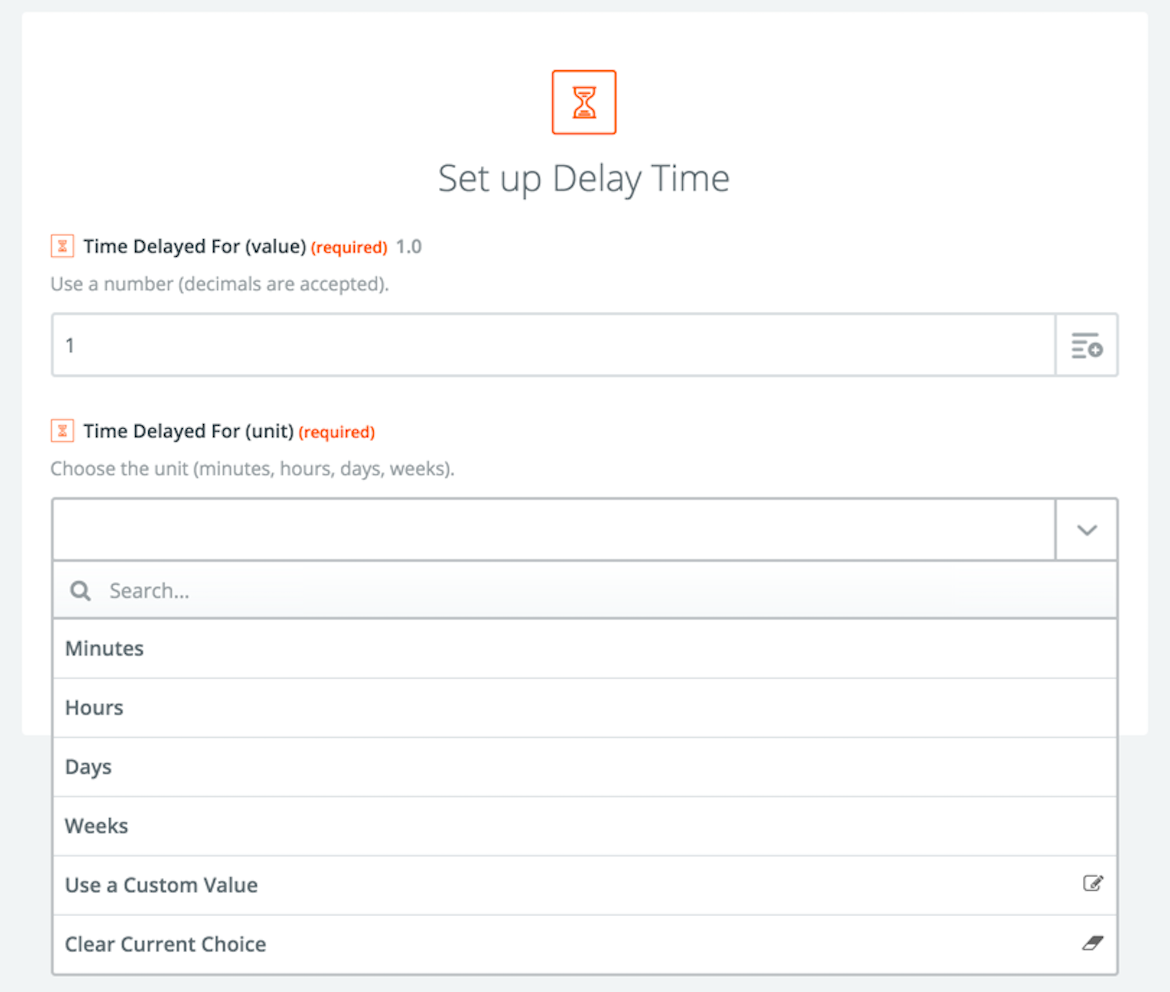Viewport: 1170px width, 992px height.
Task: Click the delay value input containing 1
Action: [554, 346]
